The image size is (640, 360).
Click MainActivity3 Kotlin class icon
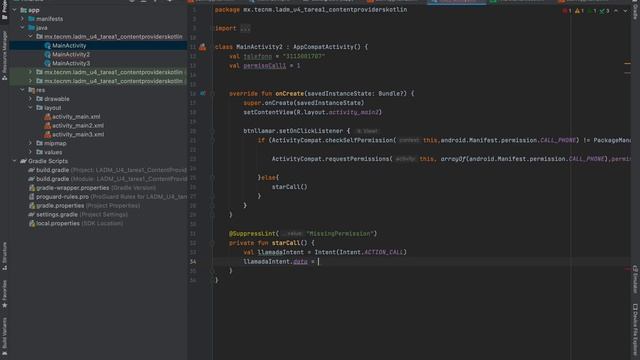[47, 63]
